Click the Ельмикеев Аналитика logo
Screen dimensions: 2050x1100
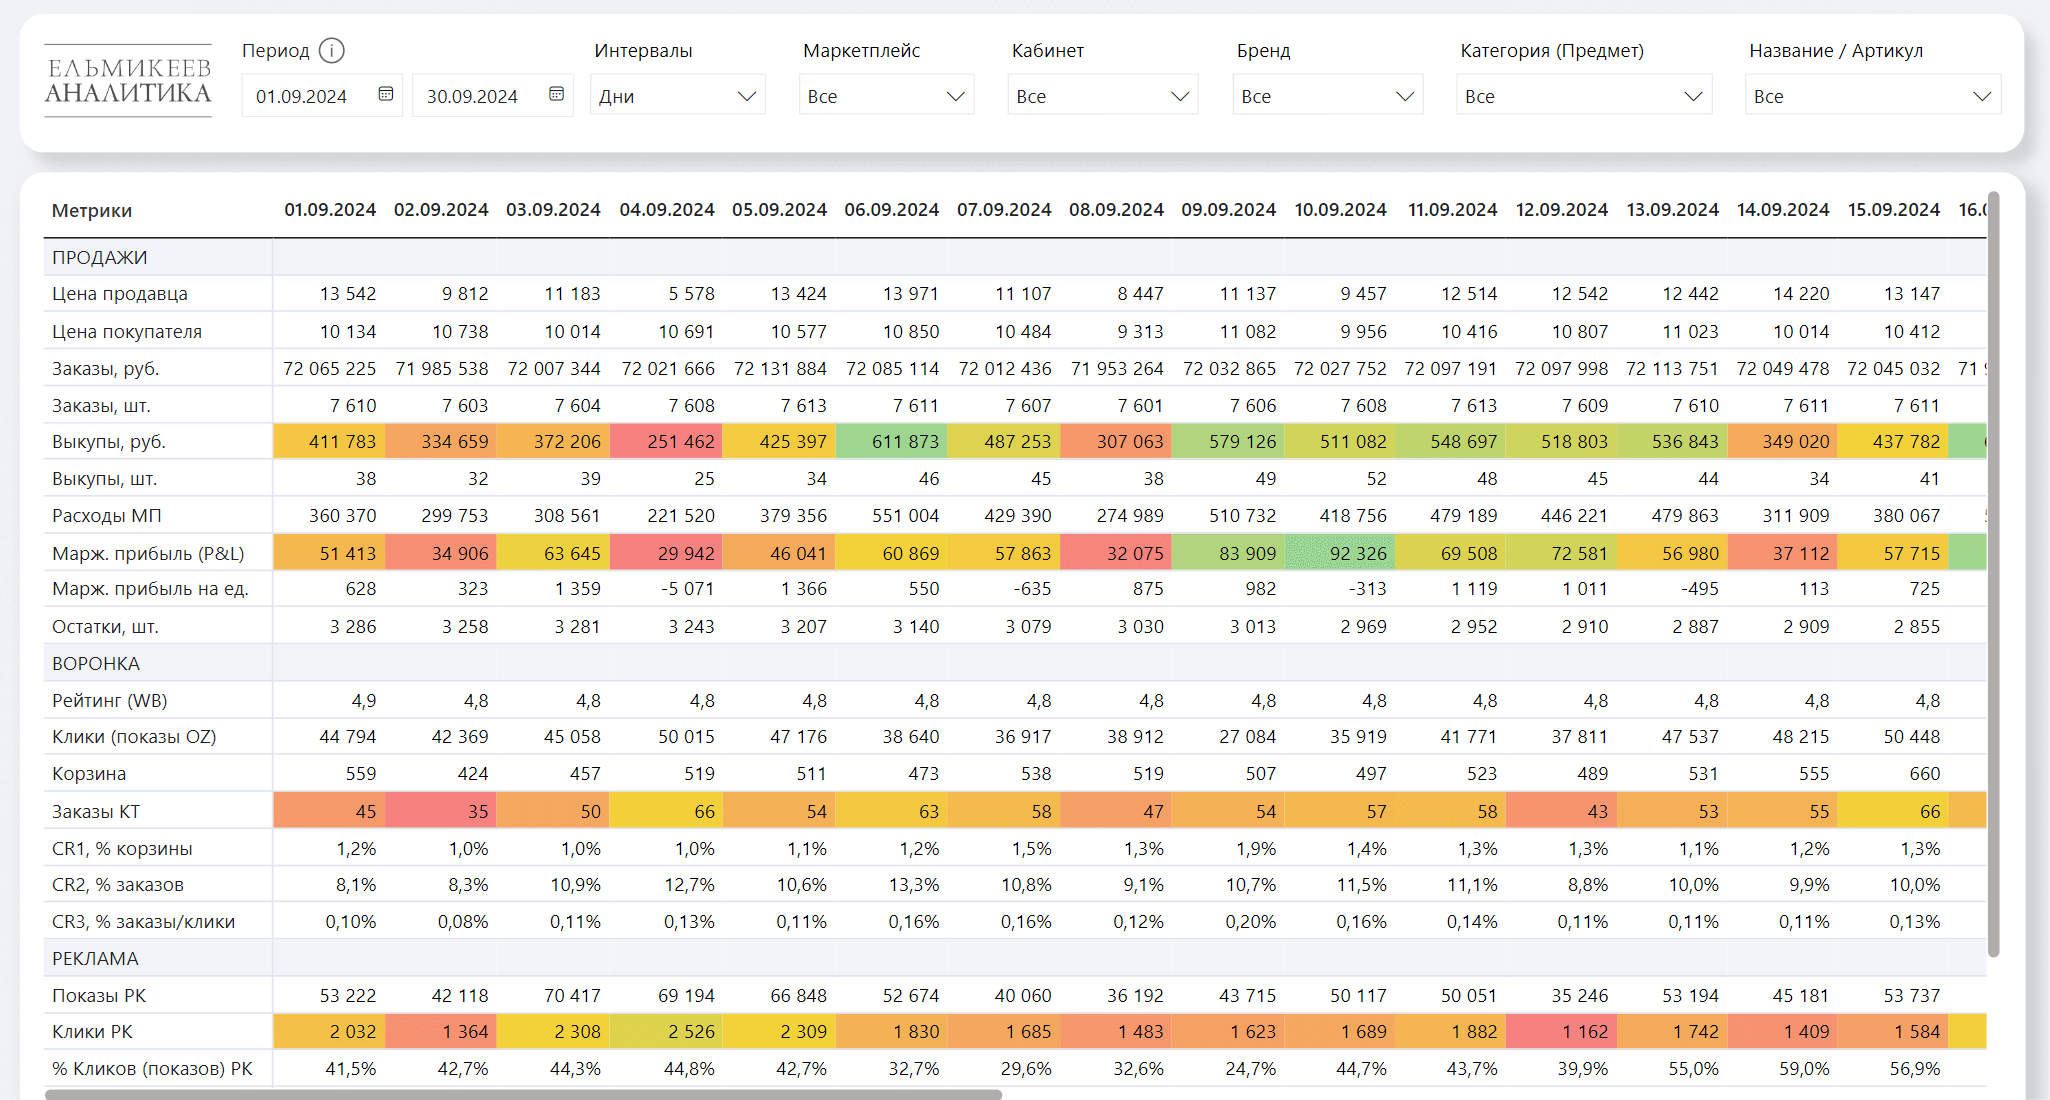coord(128,81)
